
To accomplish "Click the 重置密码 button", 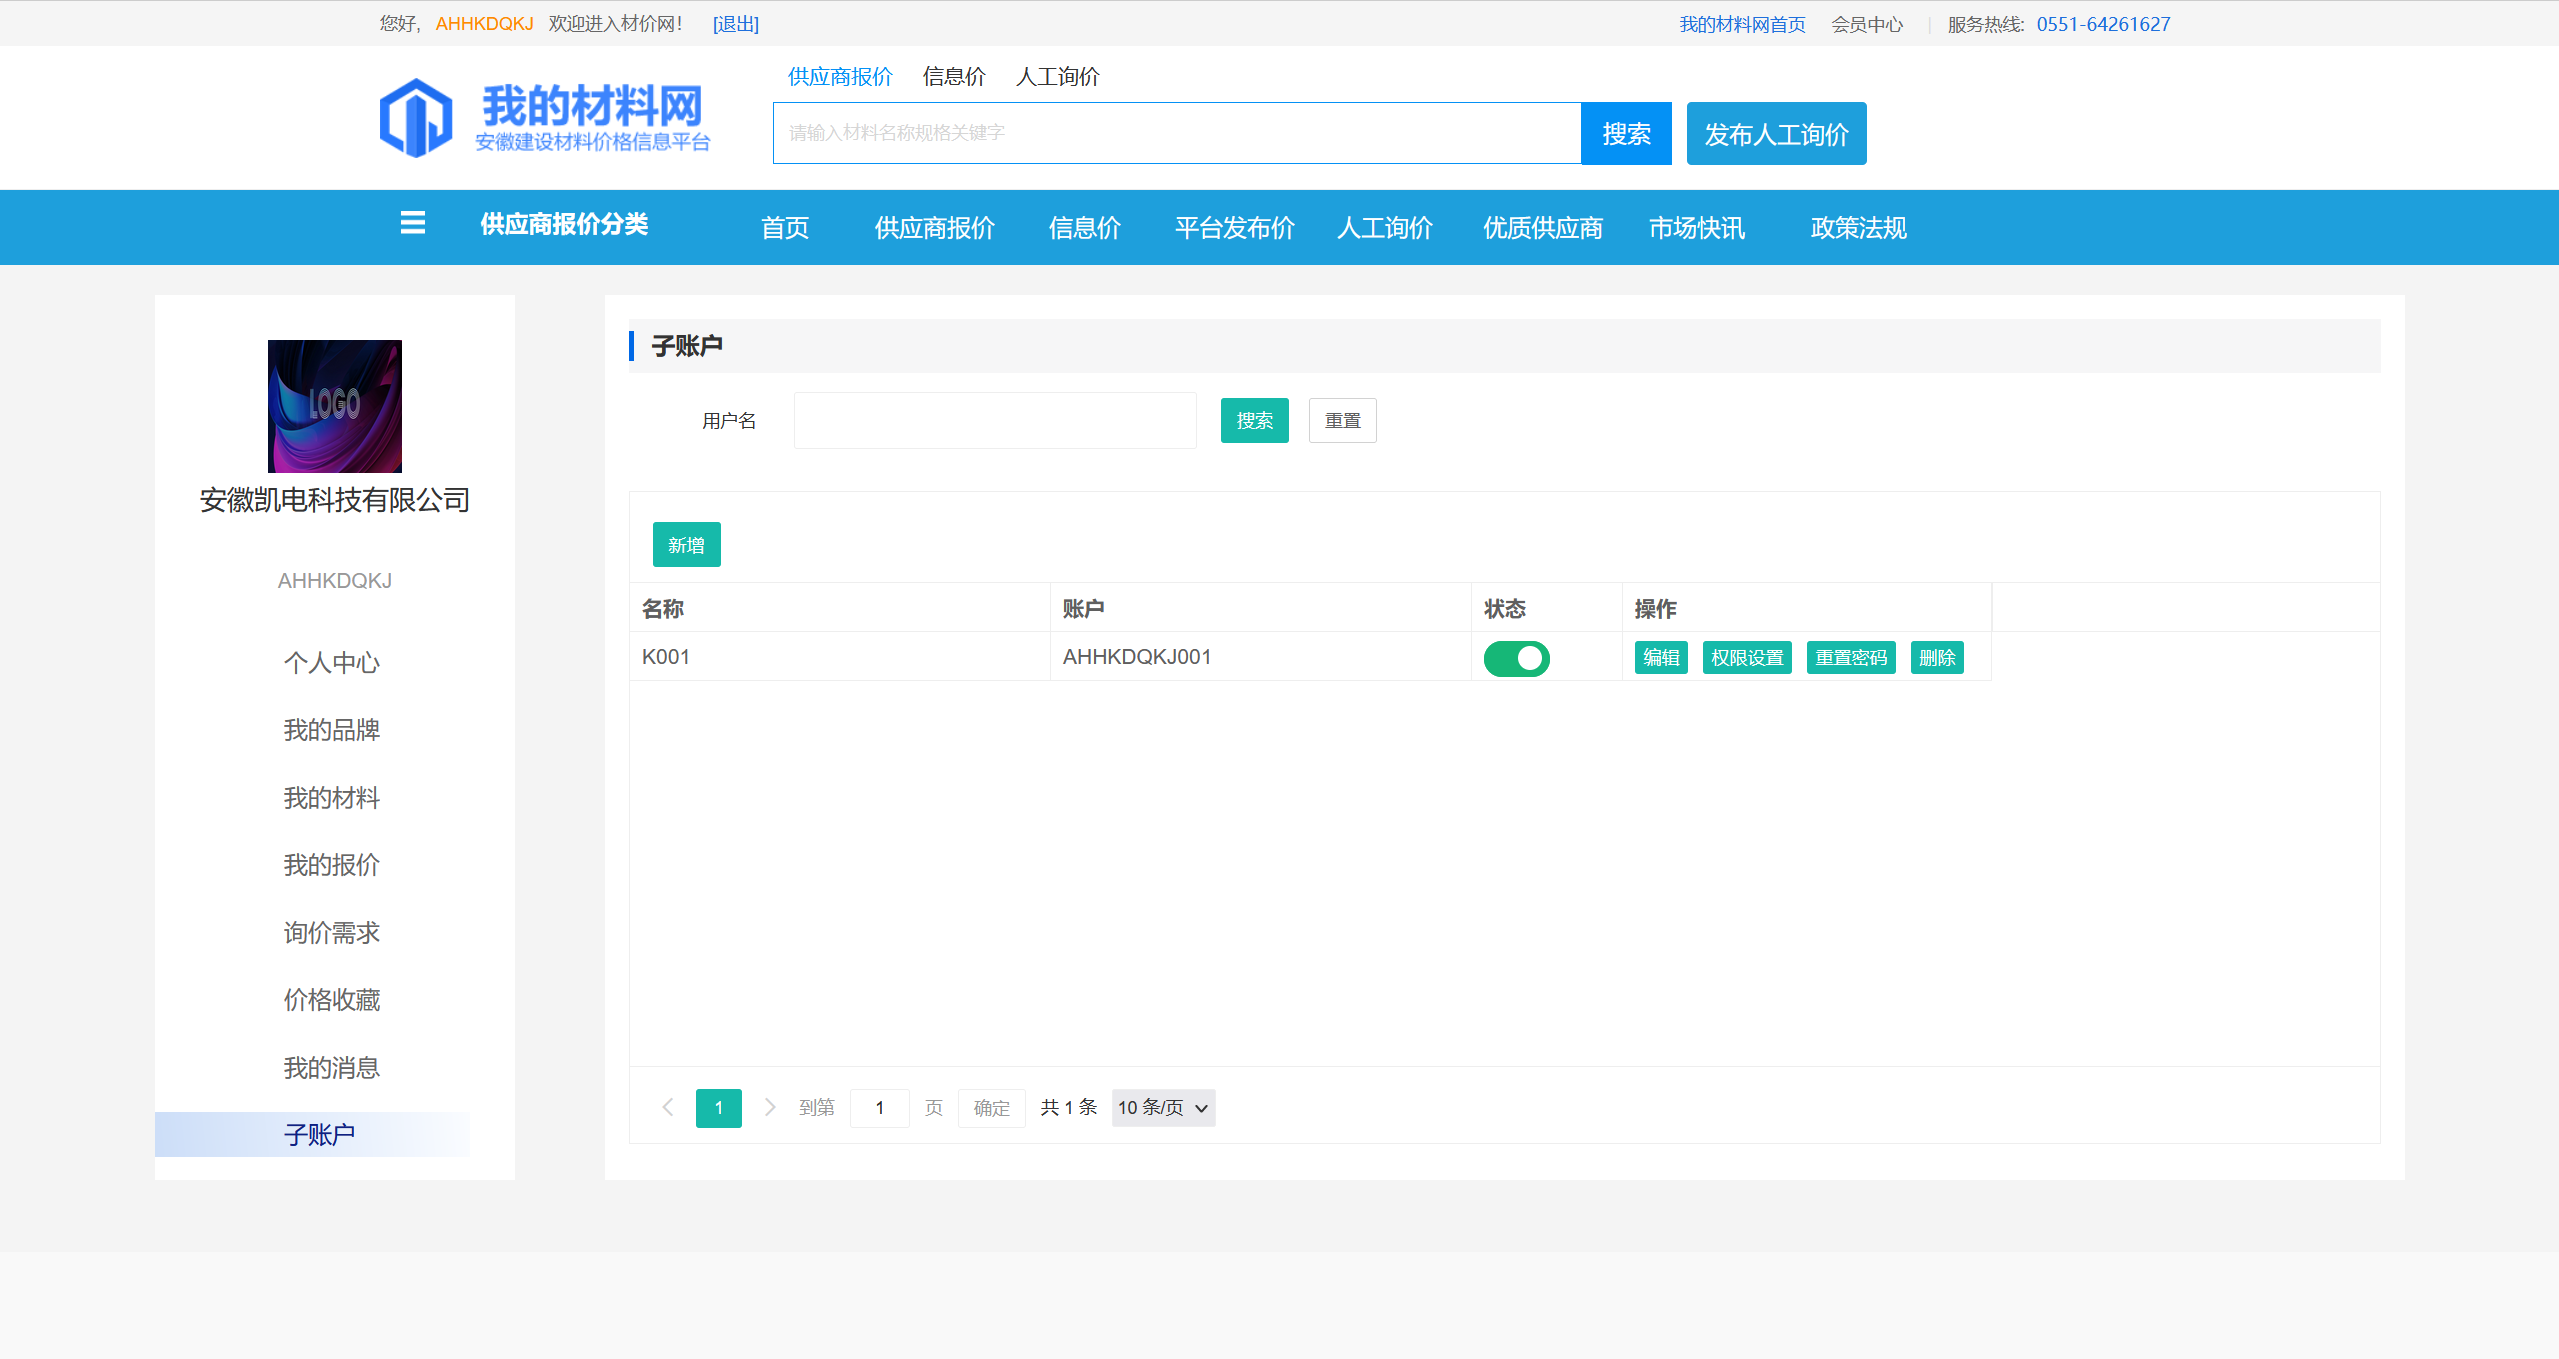I will pyautogui.click(x=1850, y=658).
